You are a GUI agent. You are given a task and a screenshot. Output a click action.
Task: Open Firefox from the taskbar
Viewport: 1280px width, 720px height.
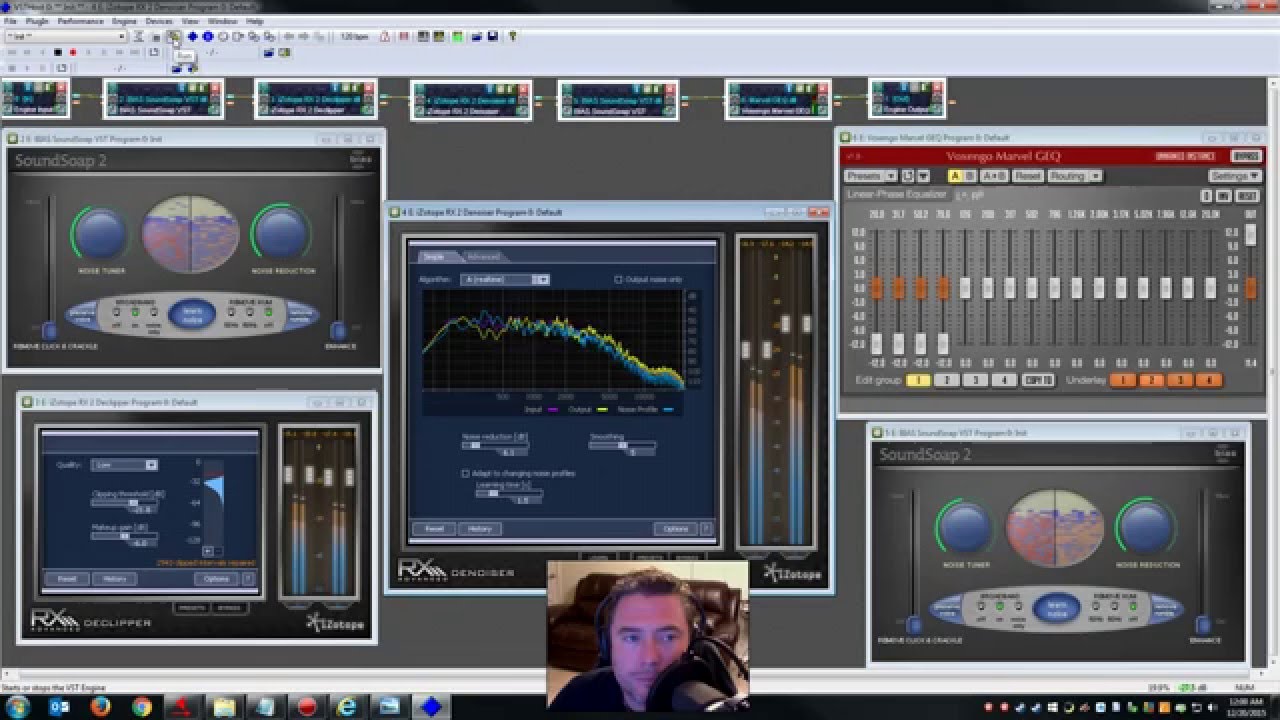[100, 706]
